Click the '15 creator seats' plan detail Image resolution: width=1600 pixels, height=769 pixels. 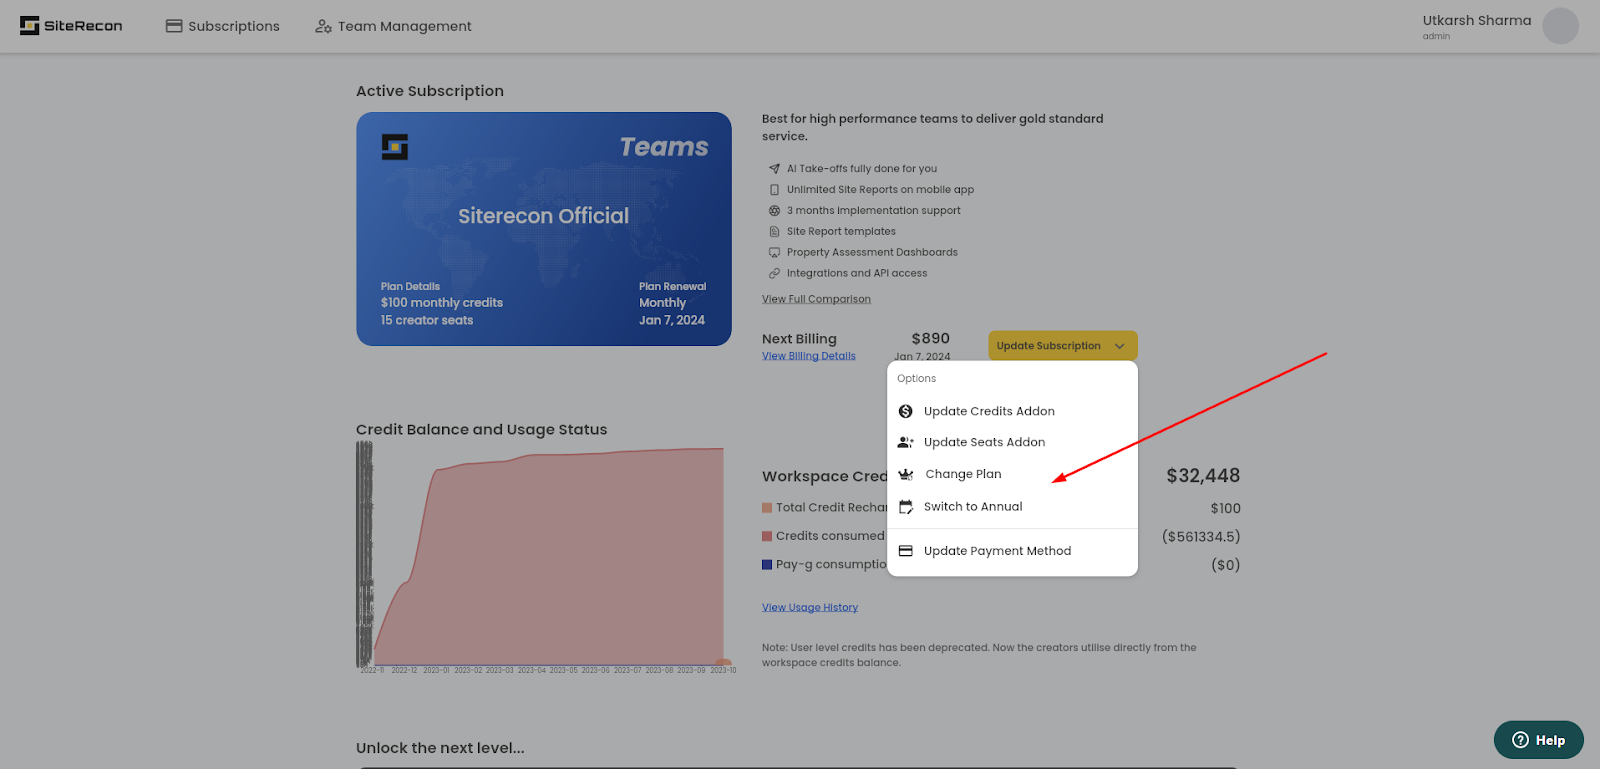[x=427, y=321]
